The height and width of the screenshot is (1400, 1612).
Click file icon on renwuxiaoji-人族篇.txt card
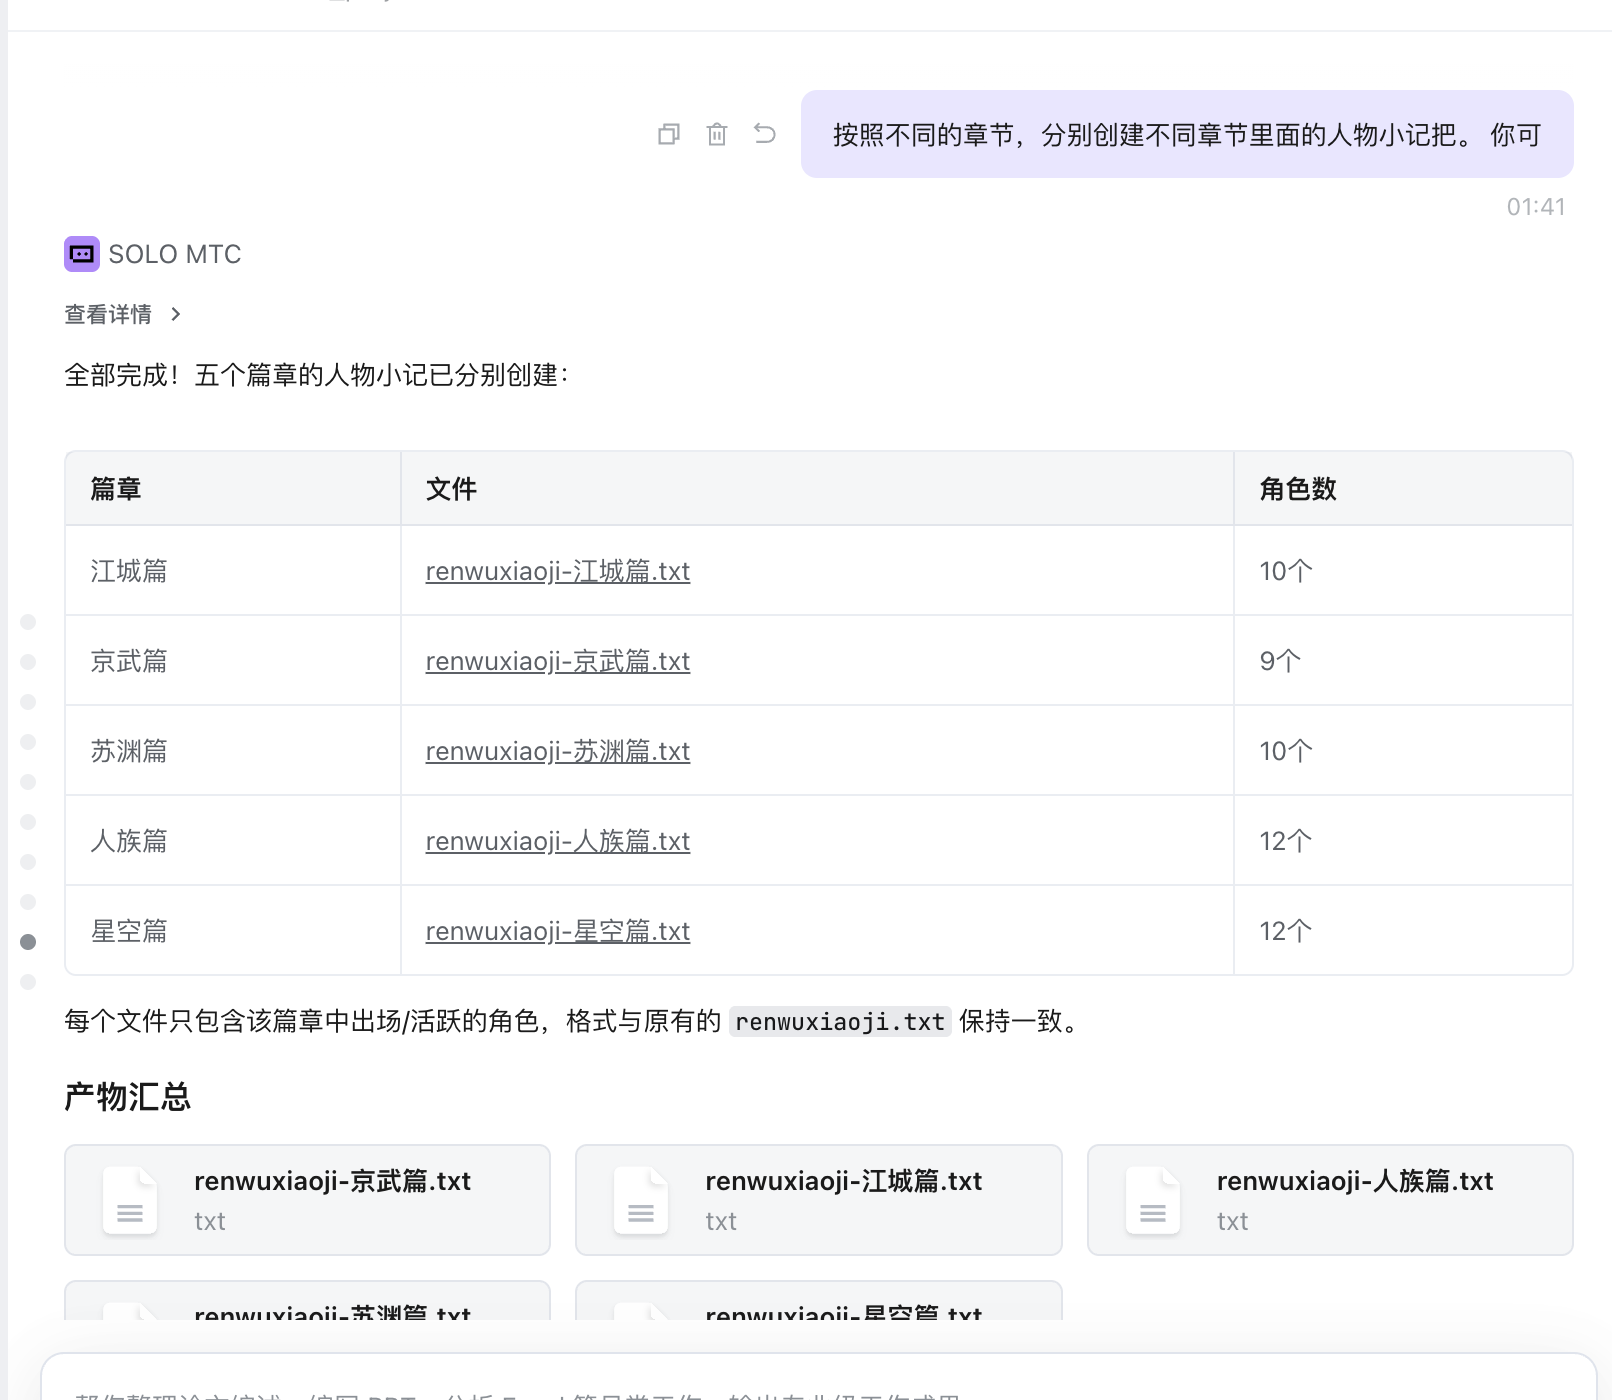click(x=1153, y=1200)
